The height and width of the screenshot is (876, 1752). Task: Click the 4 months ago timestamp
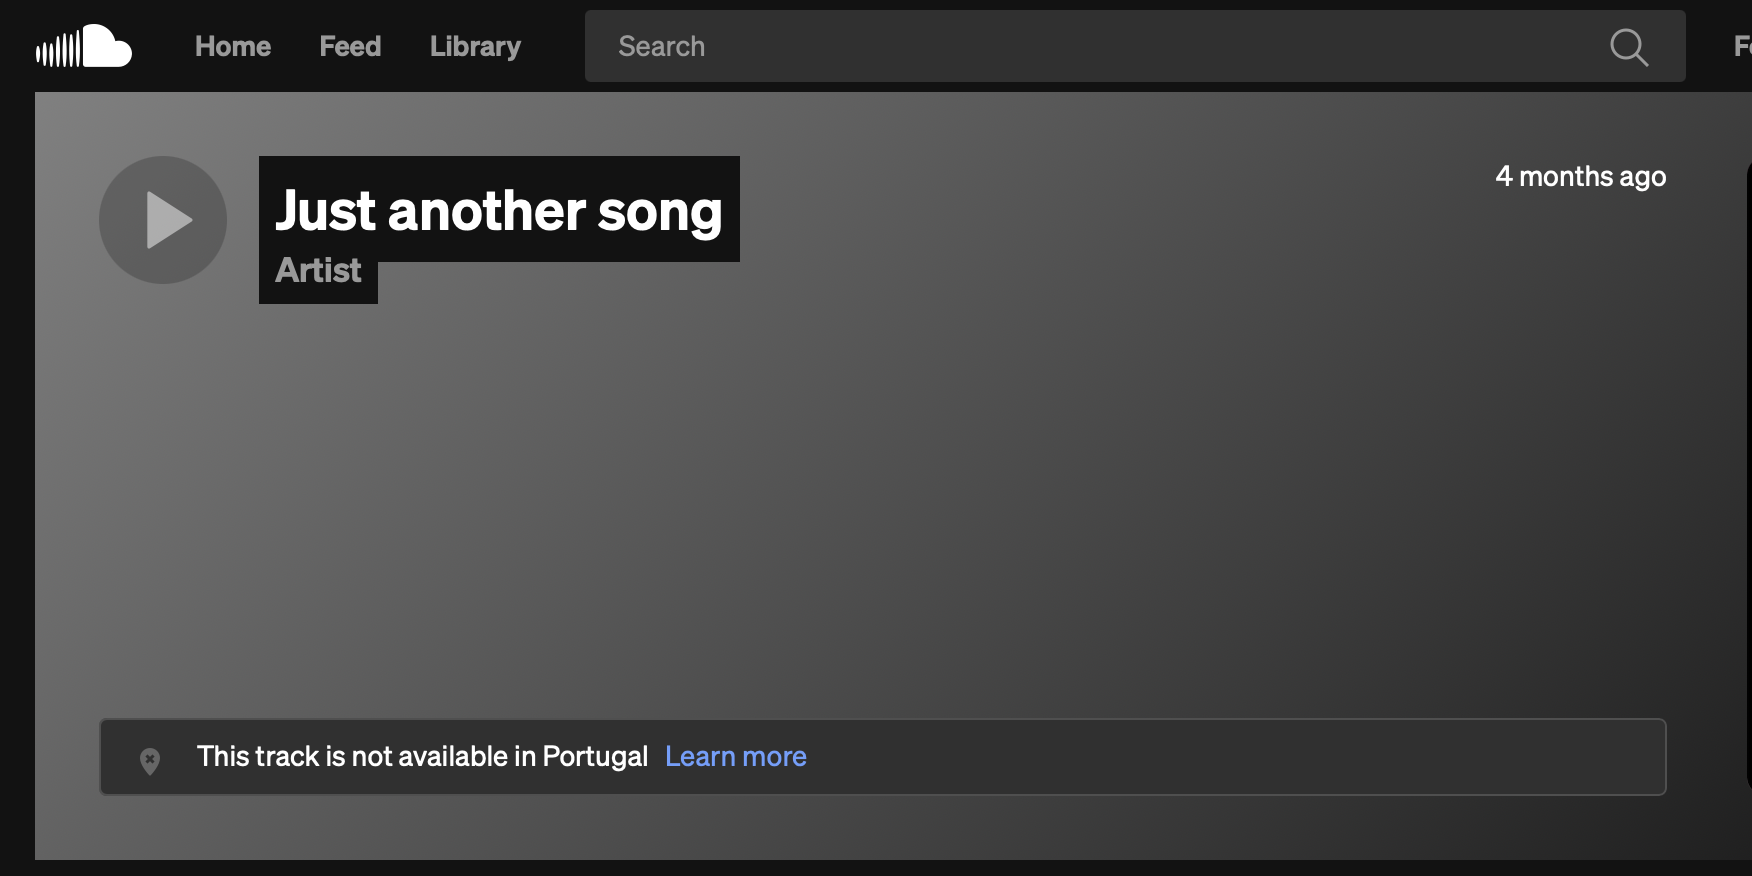(1580, 177)
